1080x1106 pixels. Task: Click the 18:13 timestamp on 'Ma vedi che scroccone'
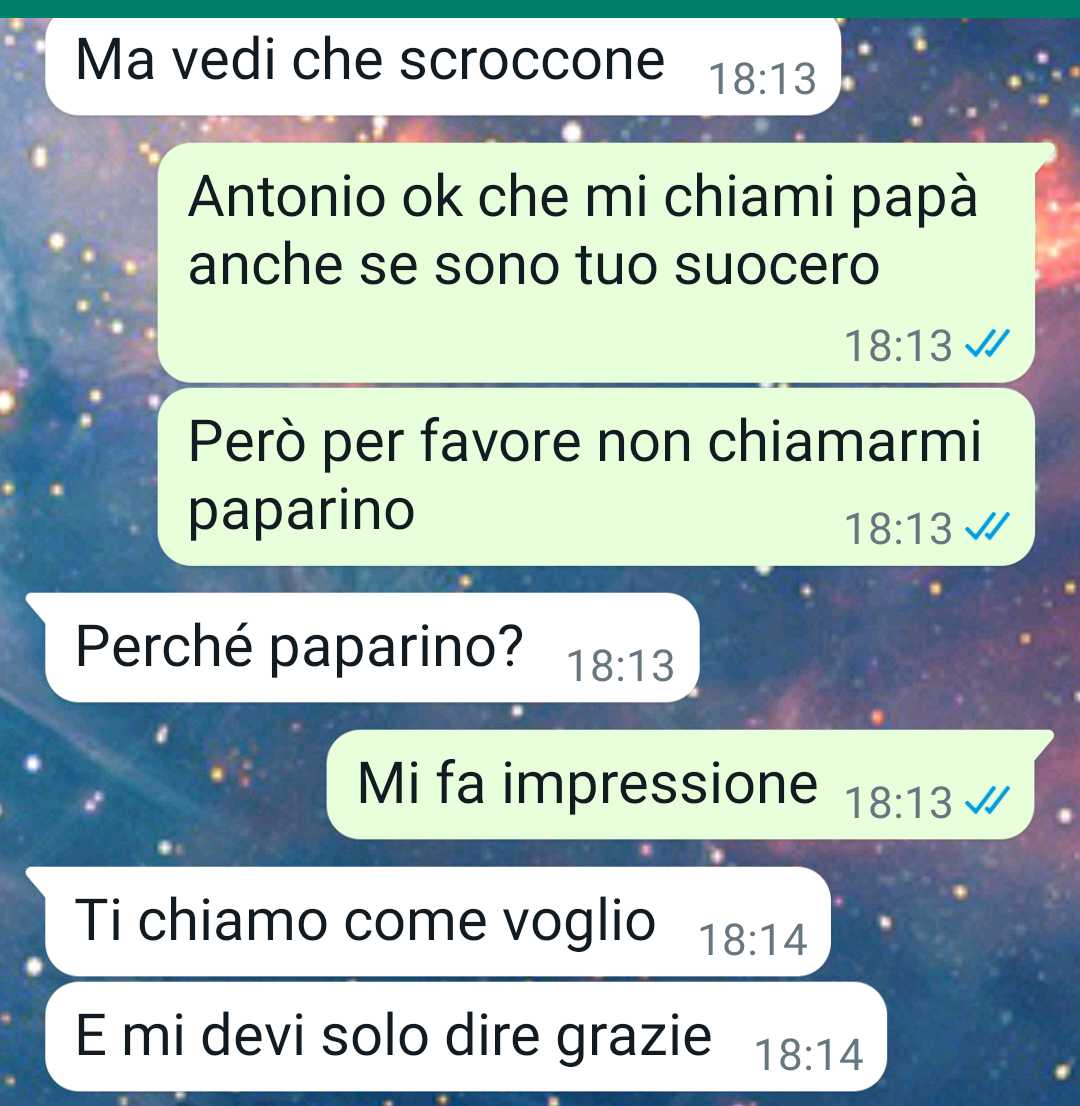[763, 79]
